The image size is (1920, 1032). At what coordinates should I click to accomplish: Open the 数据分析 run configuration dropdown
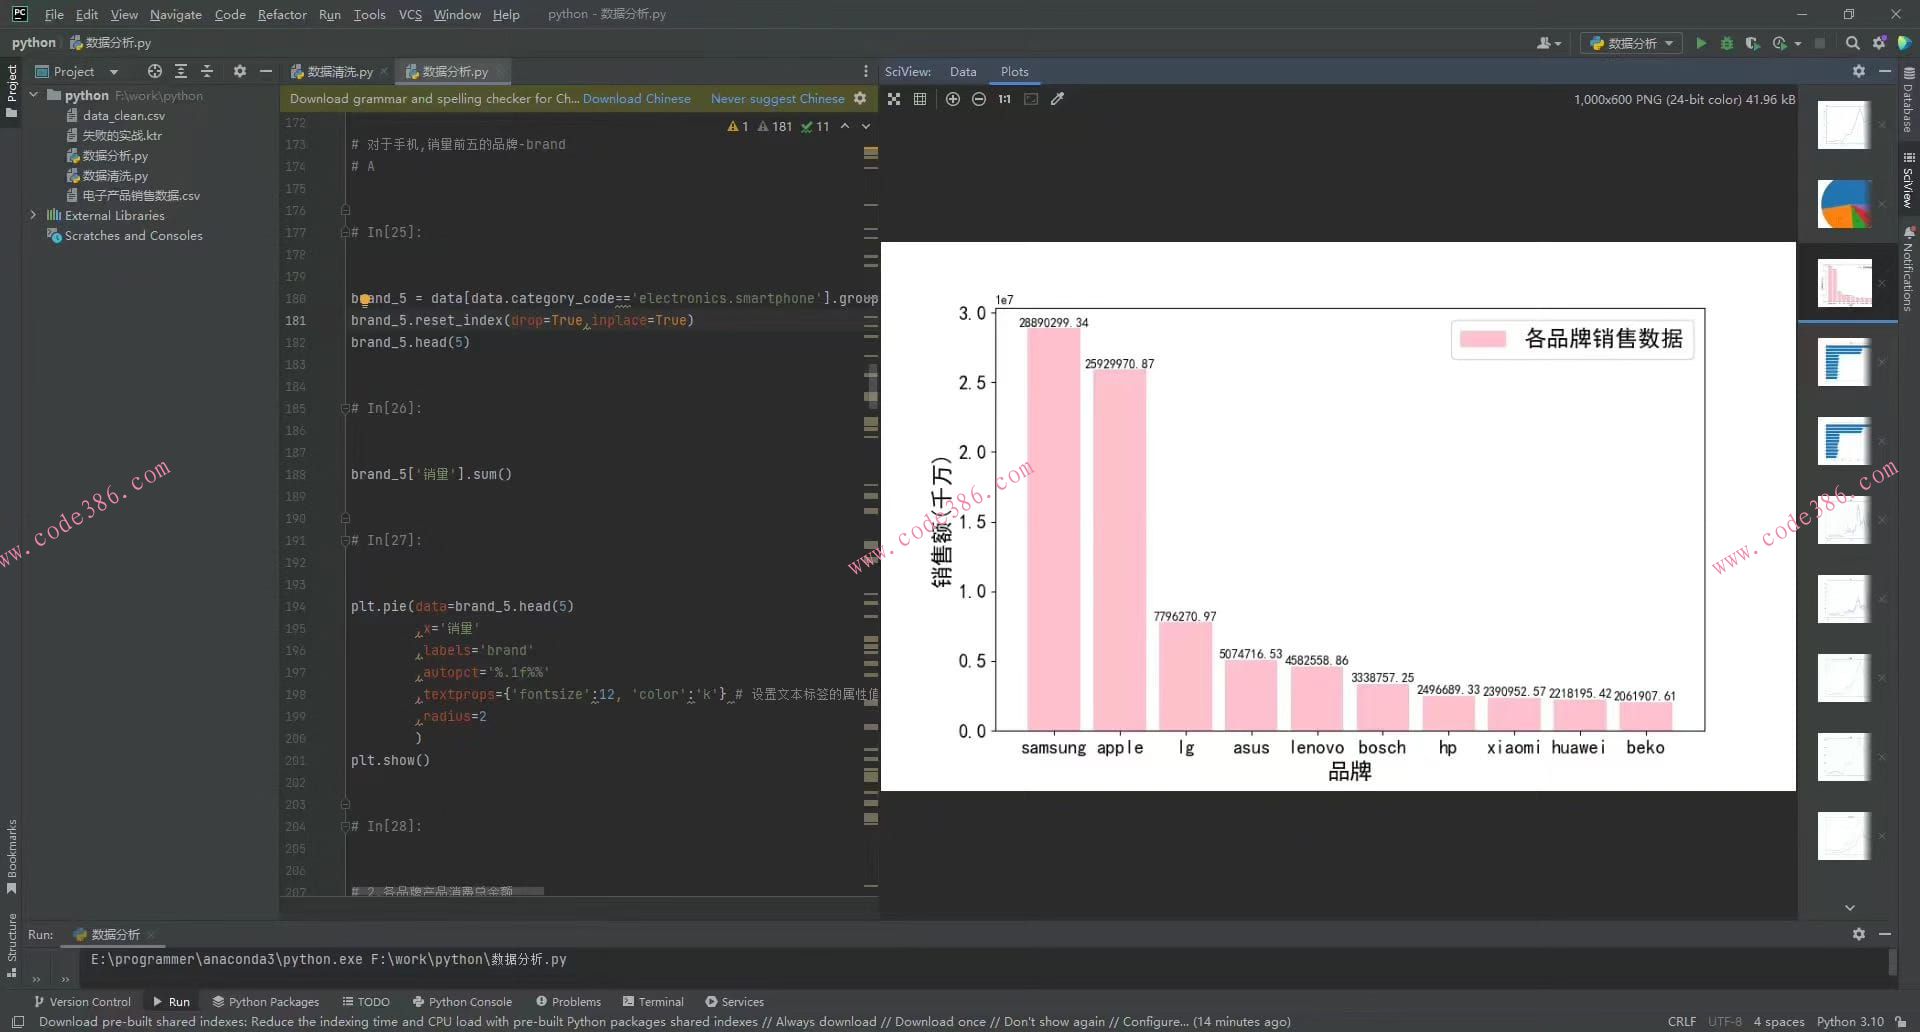pyautogui.click(x=1631, y=43)
